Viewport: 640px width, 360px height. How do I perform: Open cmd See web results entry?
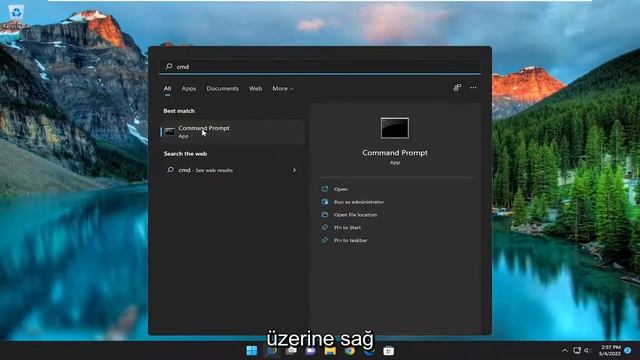[x=232, y=170]
